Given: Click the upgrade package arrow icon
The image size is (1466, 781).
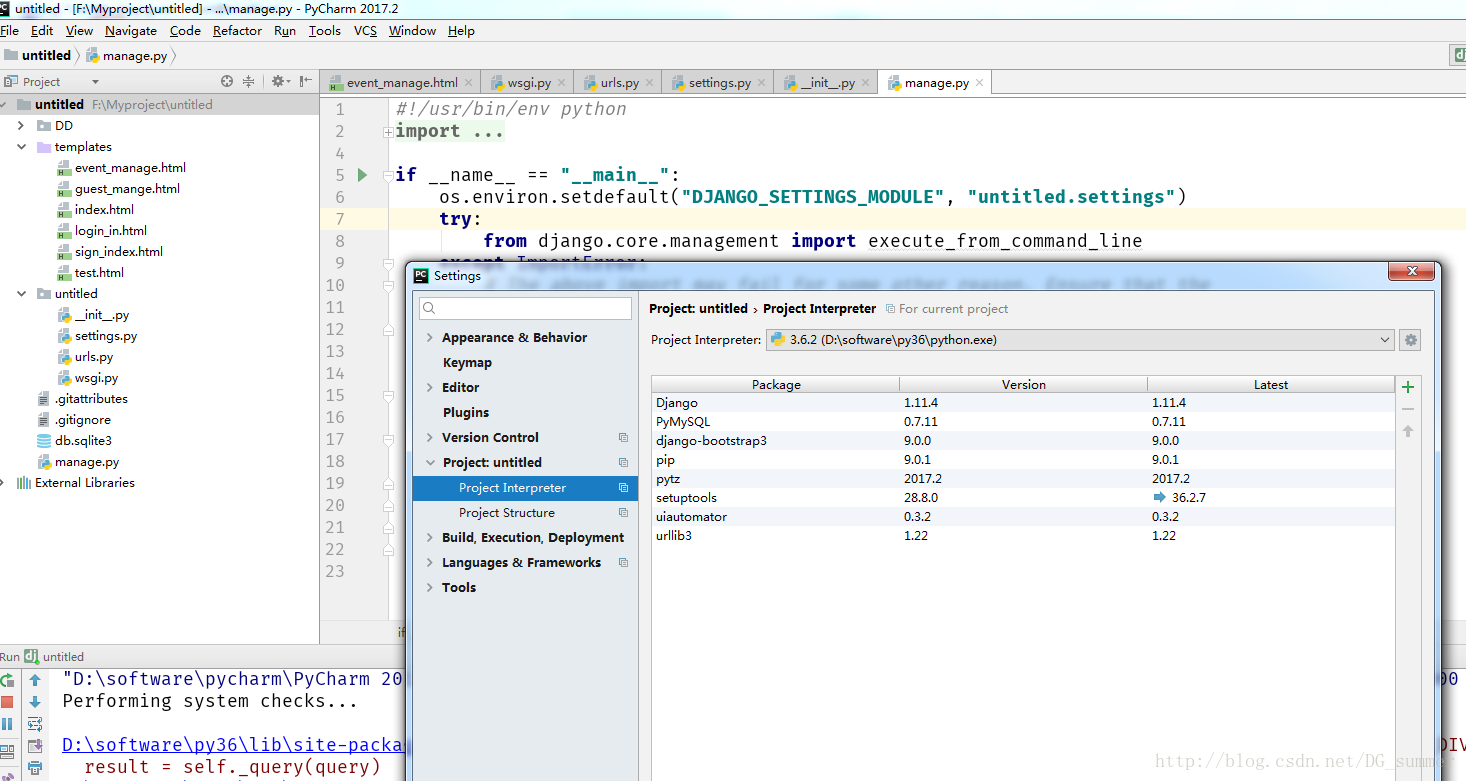Looking at the screenshot, I should click(x=1408, y=431).
